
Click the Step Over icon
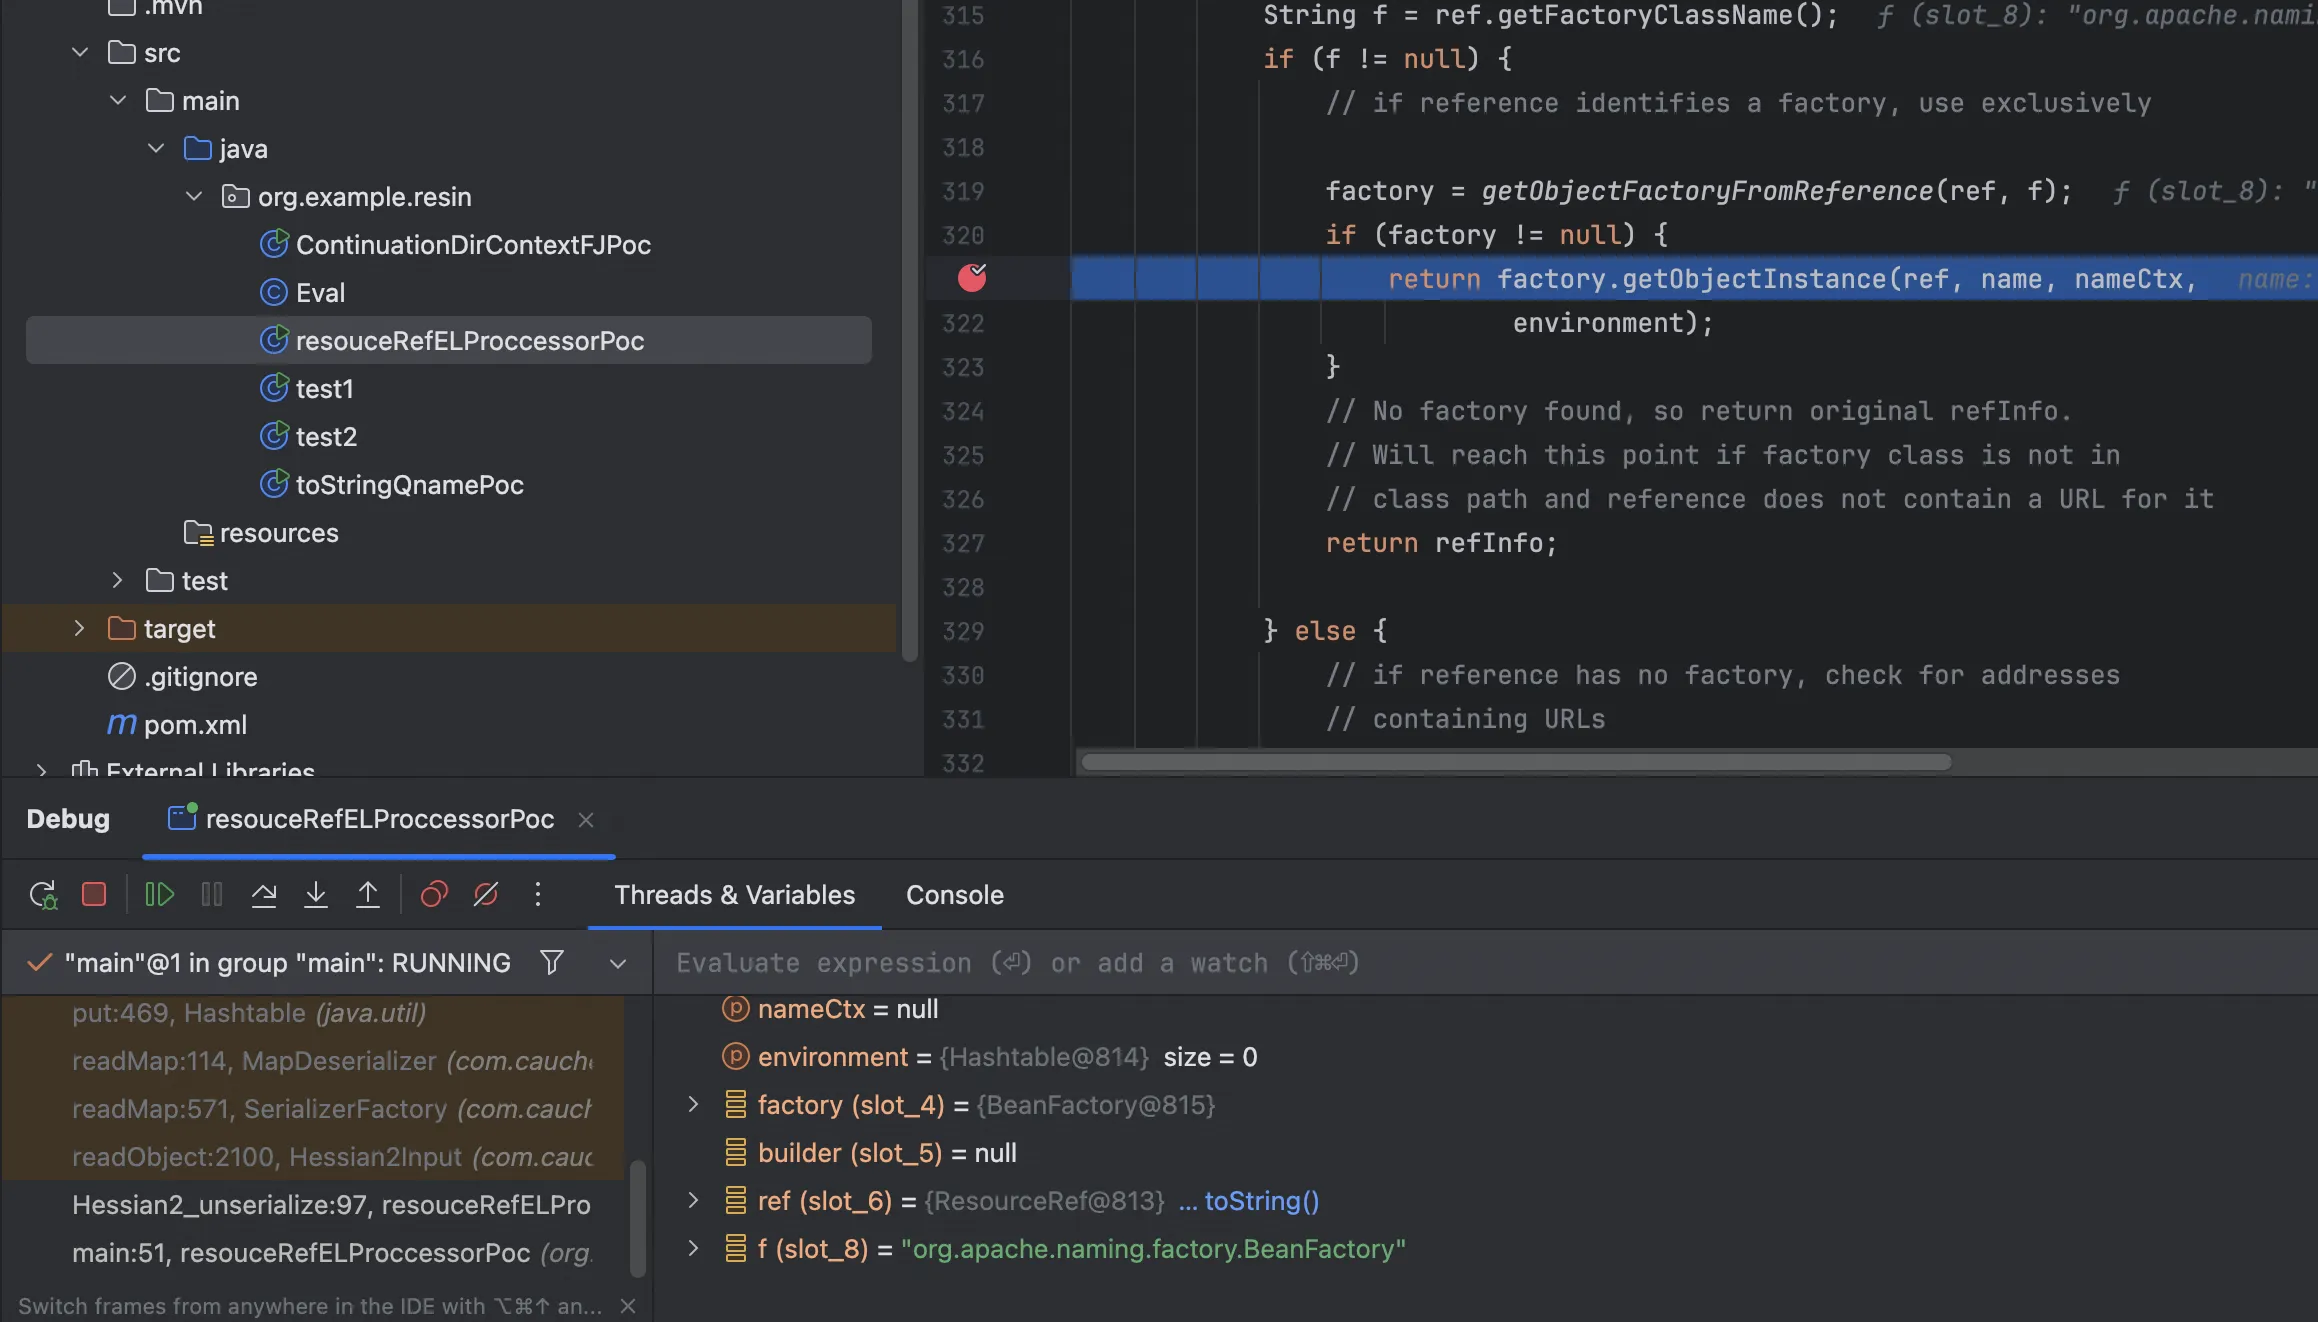[x=264, y=894]
